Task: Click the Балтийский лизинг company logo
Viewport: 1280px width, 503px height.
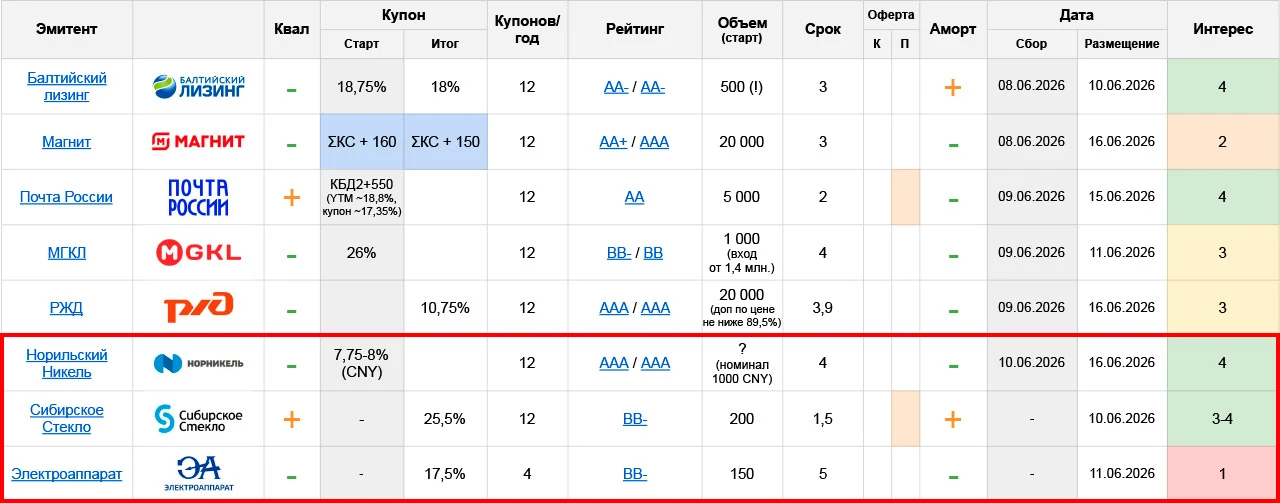Action: 198,87
